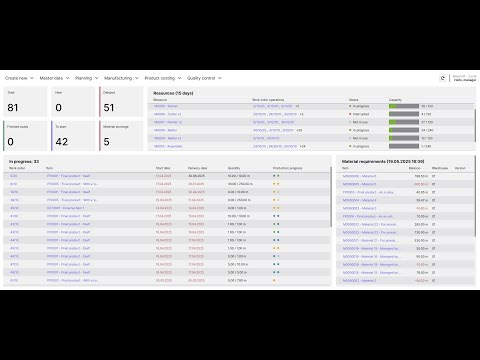Image resolution: width=480 pixels, height=360 pixels.
Task: Click the In progress: 33 heading
Action: [x=24, y=161]
